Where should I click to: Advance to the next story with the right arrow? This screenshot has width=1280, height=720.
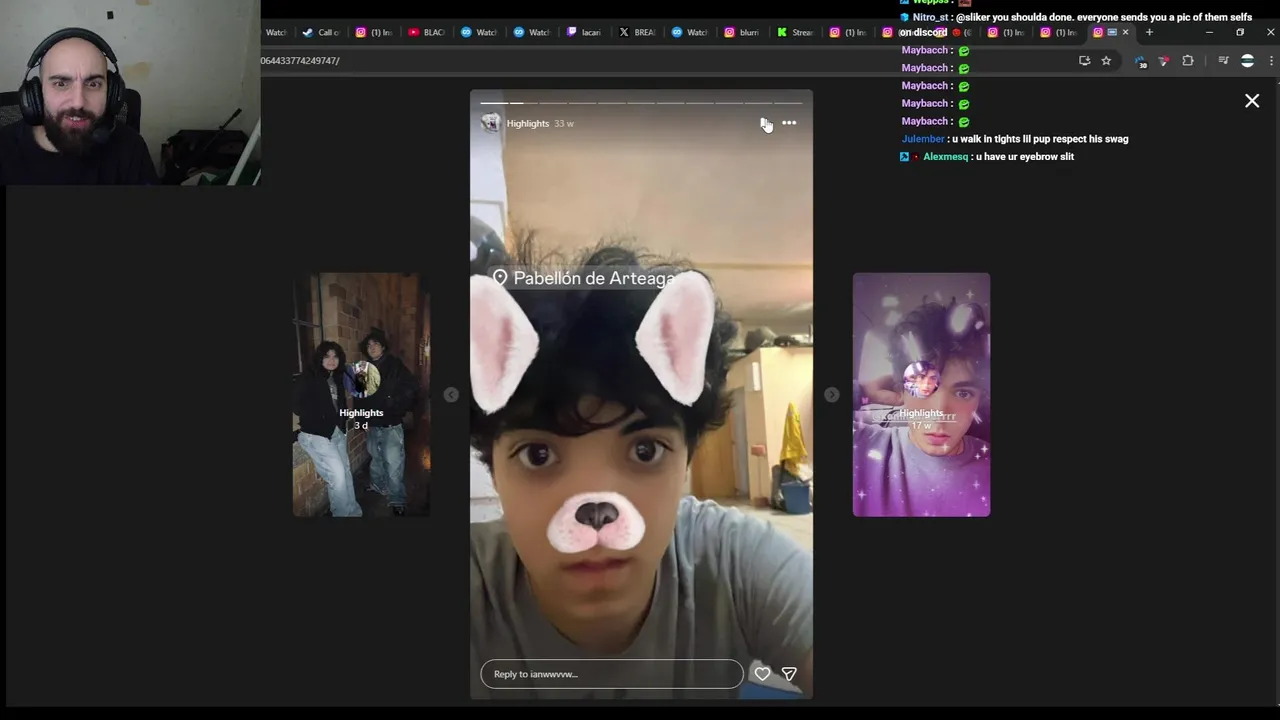pos(831,395)
